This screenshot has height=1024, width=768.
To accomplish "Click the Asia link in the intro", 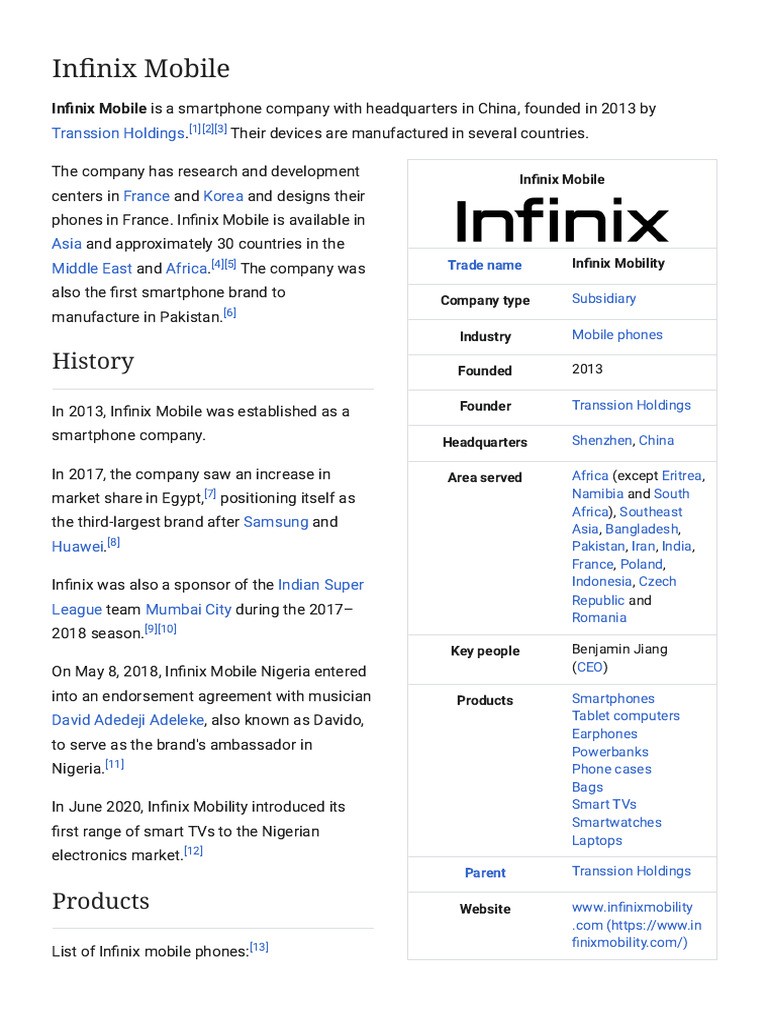I will (67, 244).
